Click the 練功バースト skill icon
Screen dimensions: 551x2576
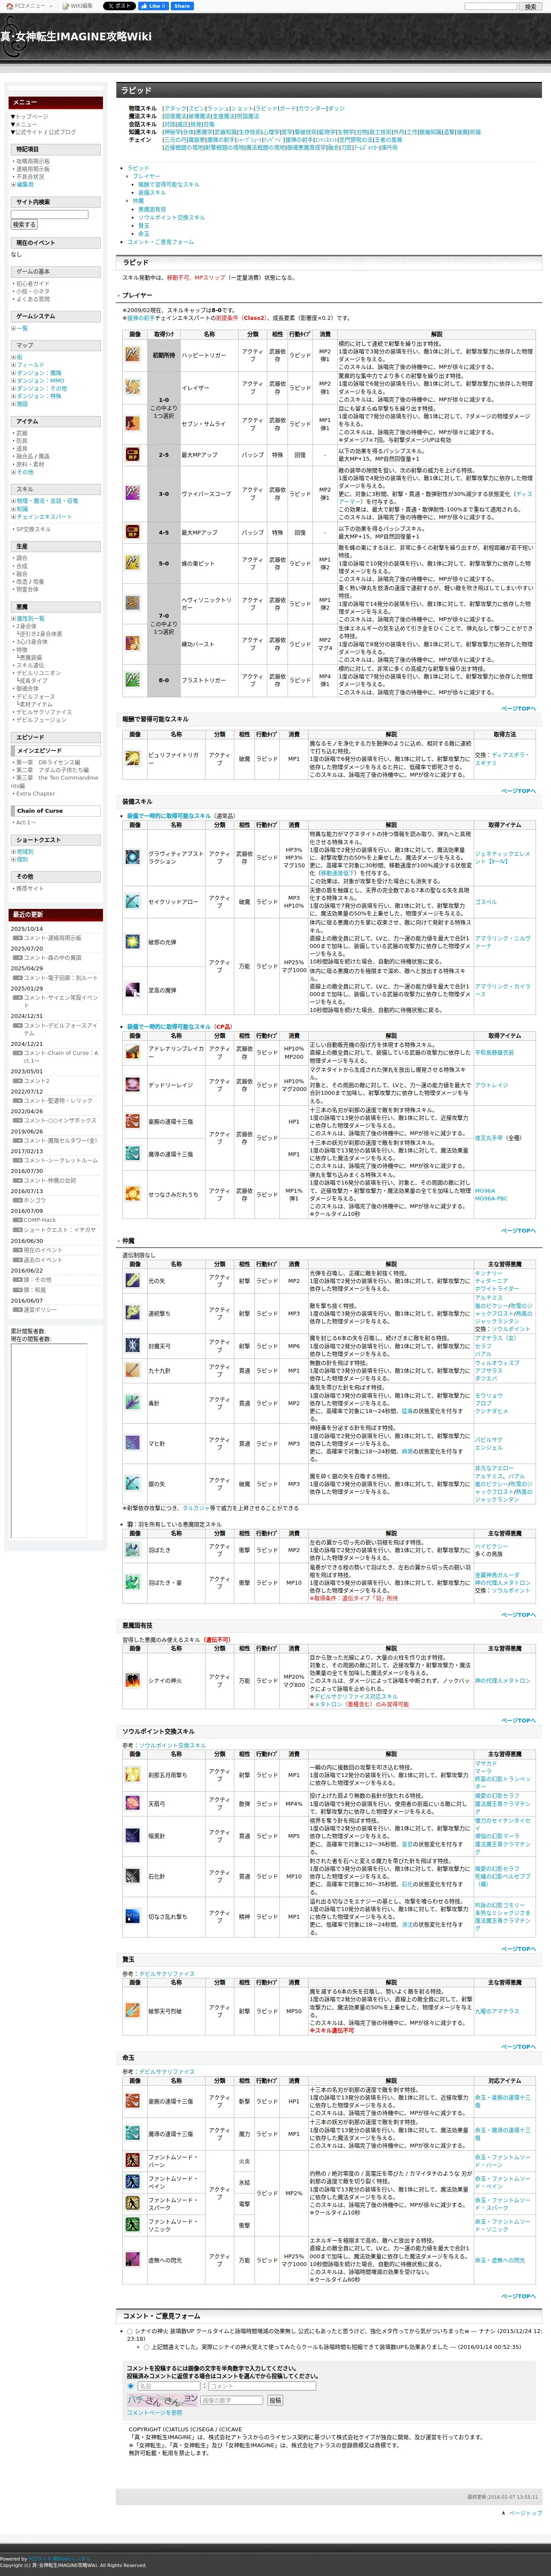132,643
